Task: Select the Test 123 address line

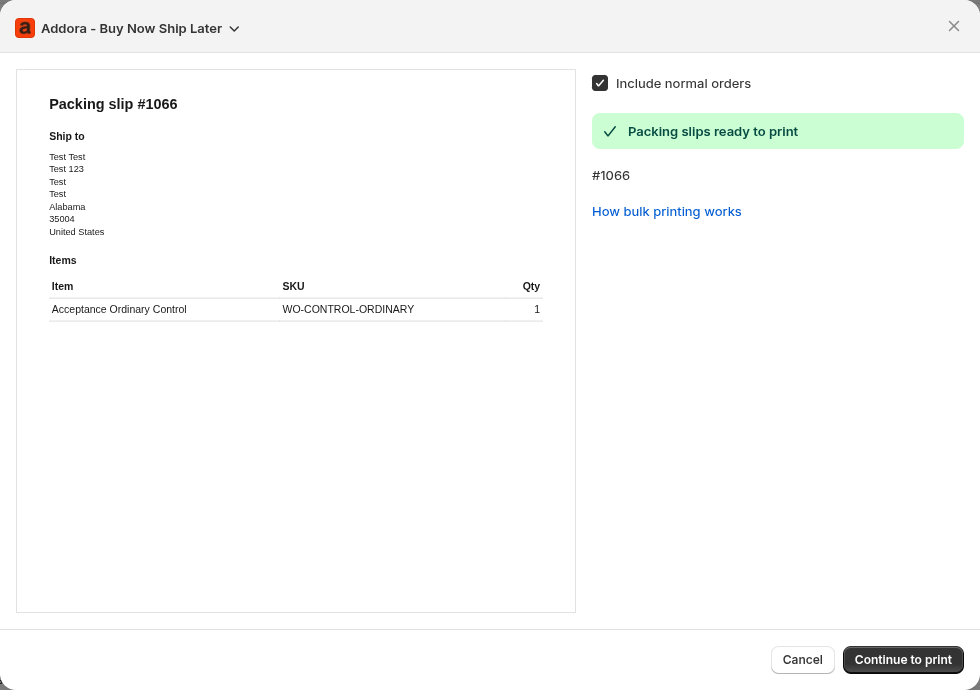Action: click(x=66, y=169)
